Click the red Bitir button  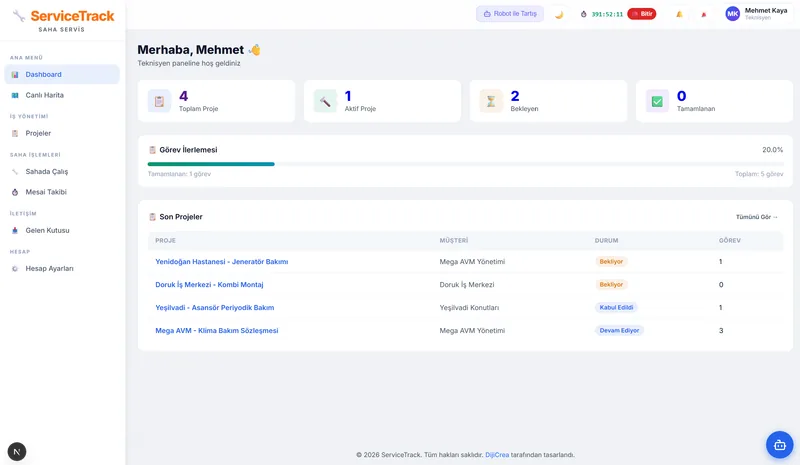(x=642, y=14)
